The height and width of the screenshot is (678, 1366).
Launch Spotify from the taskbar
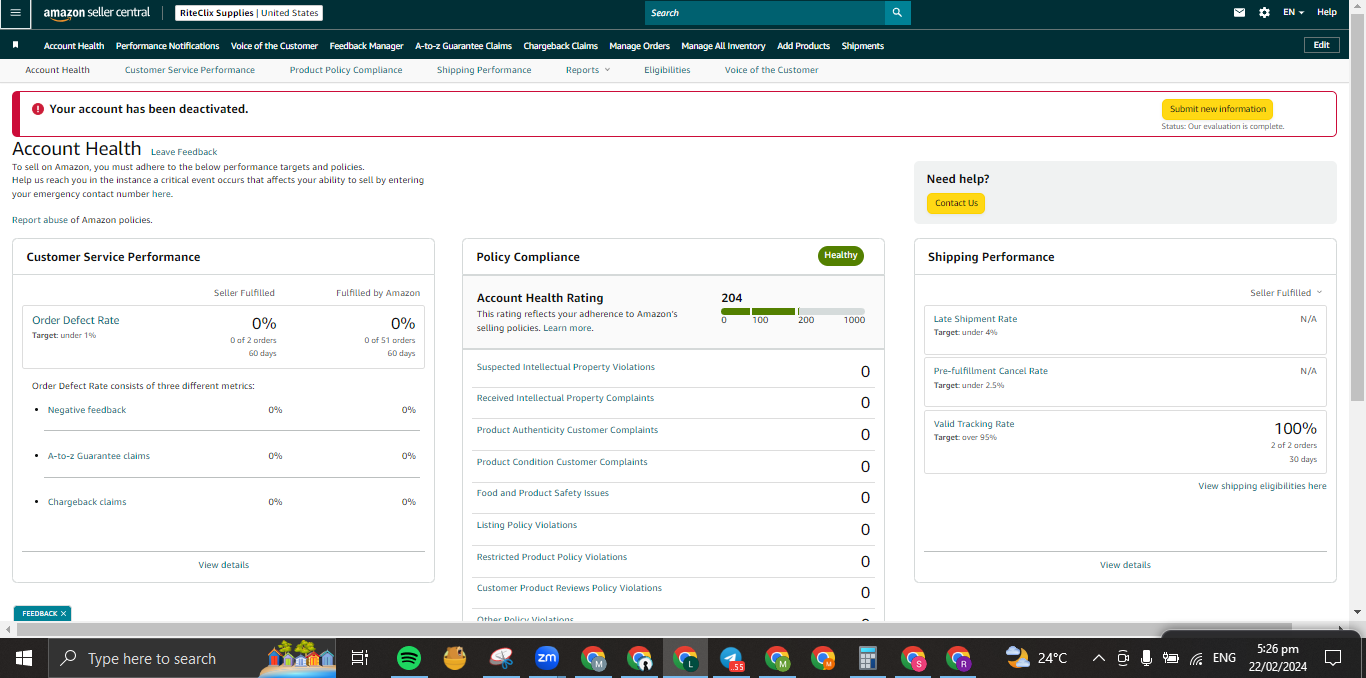click(408, 658)
